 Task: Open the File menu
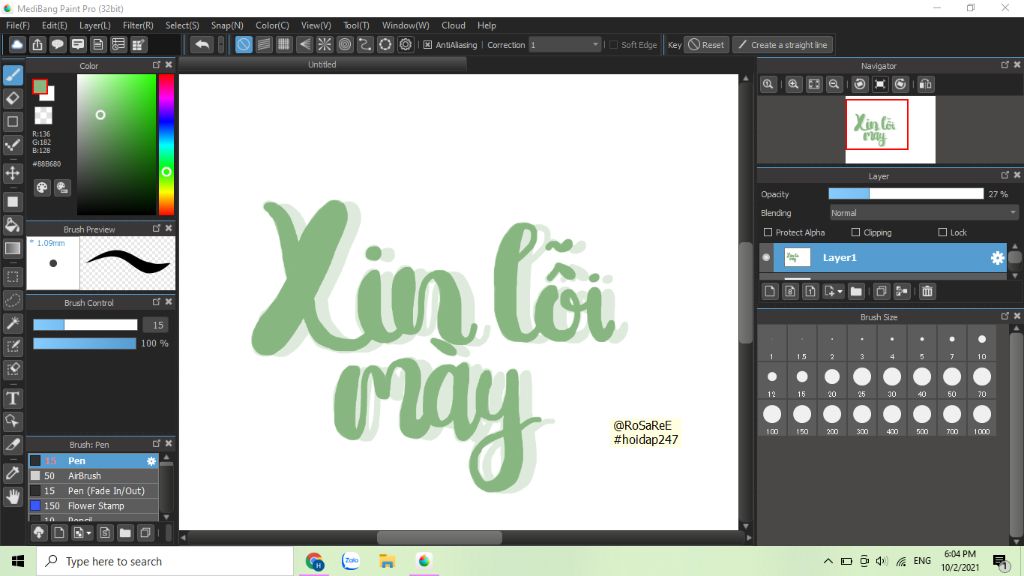click(18, 25)
